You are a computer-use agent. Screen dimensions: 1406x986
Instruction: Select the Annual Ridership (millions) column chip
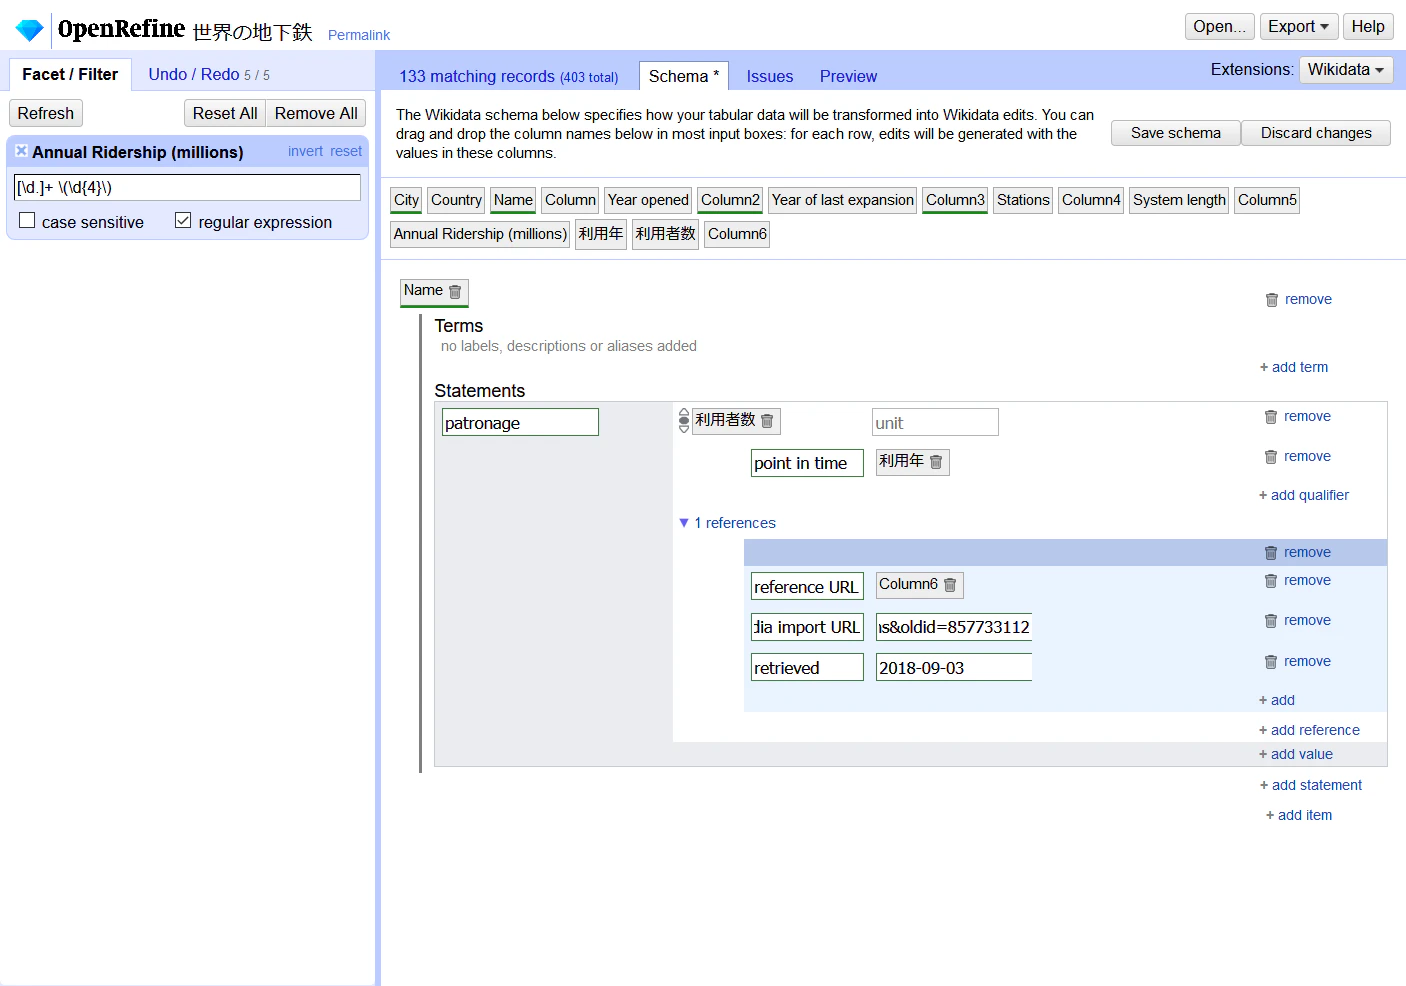(x=480, y=234)
